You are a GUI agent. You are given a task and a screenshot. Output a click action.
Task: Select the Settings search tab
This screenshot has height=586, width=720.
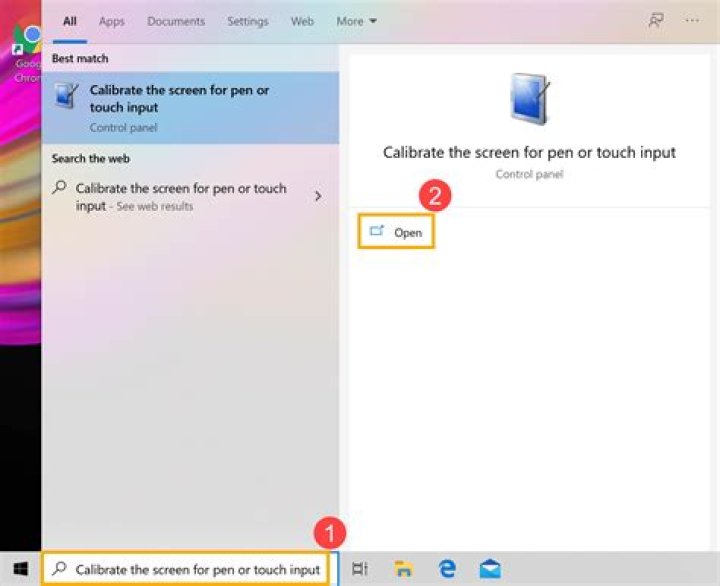click(x=247, y=21)
